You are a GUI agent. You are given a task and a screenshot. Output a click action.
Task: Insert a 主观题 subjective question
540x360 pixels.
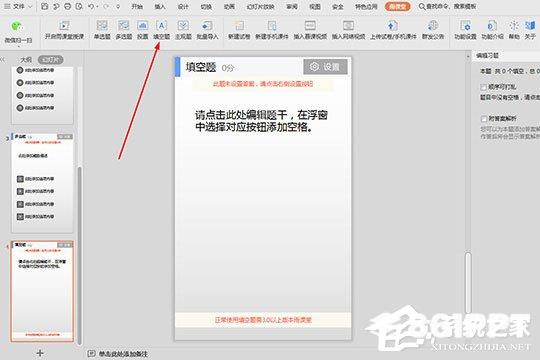pyautogui.click(x=183, y=30)
